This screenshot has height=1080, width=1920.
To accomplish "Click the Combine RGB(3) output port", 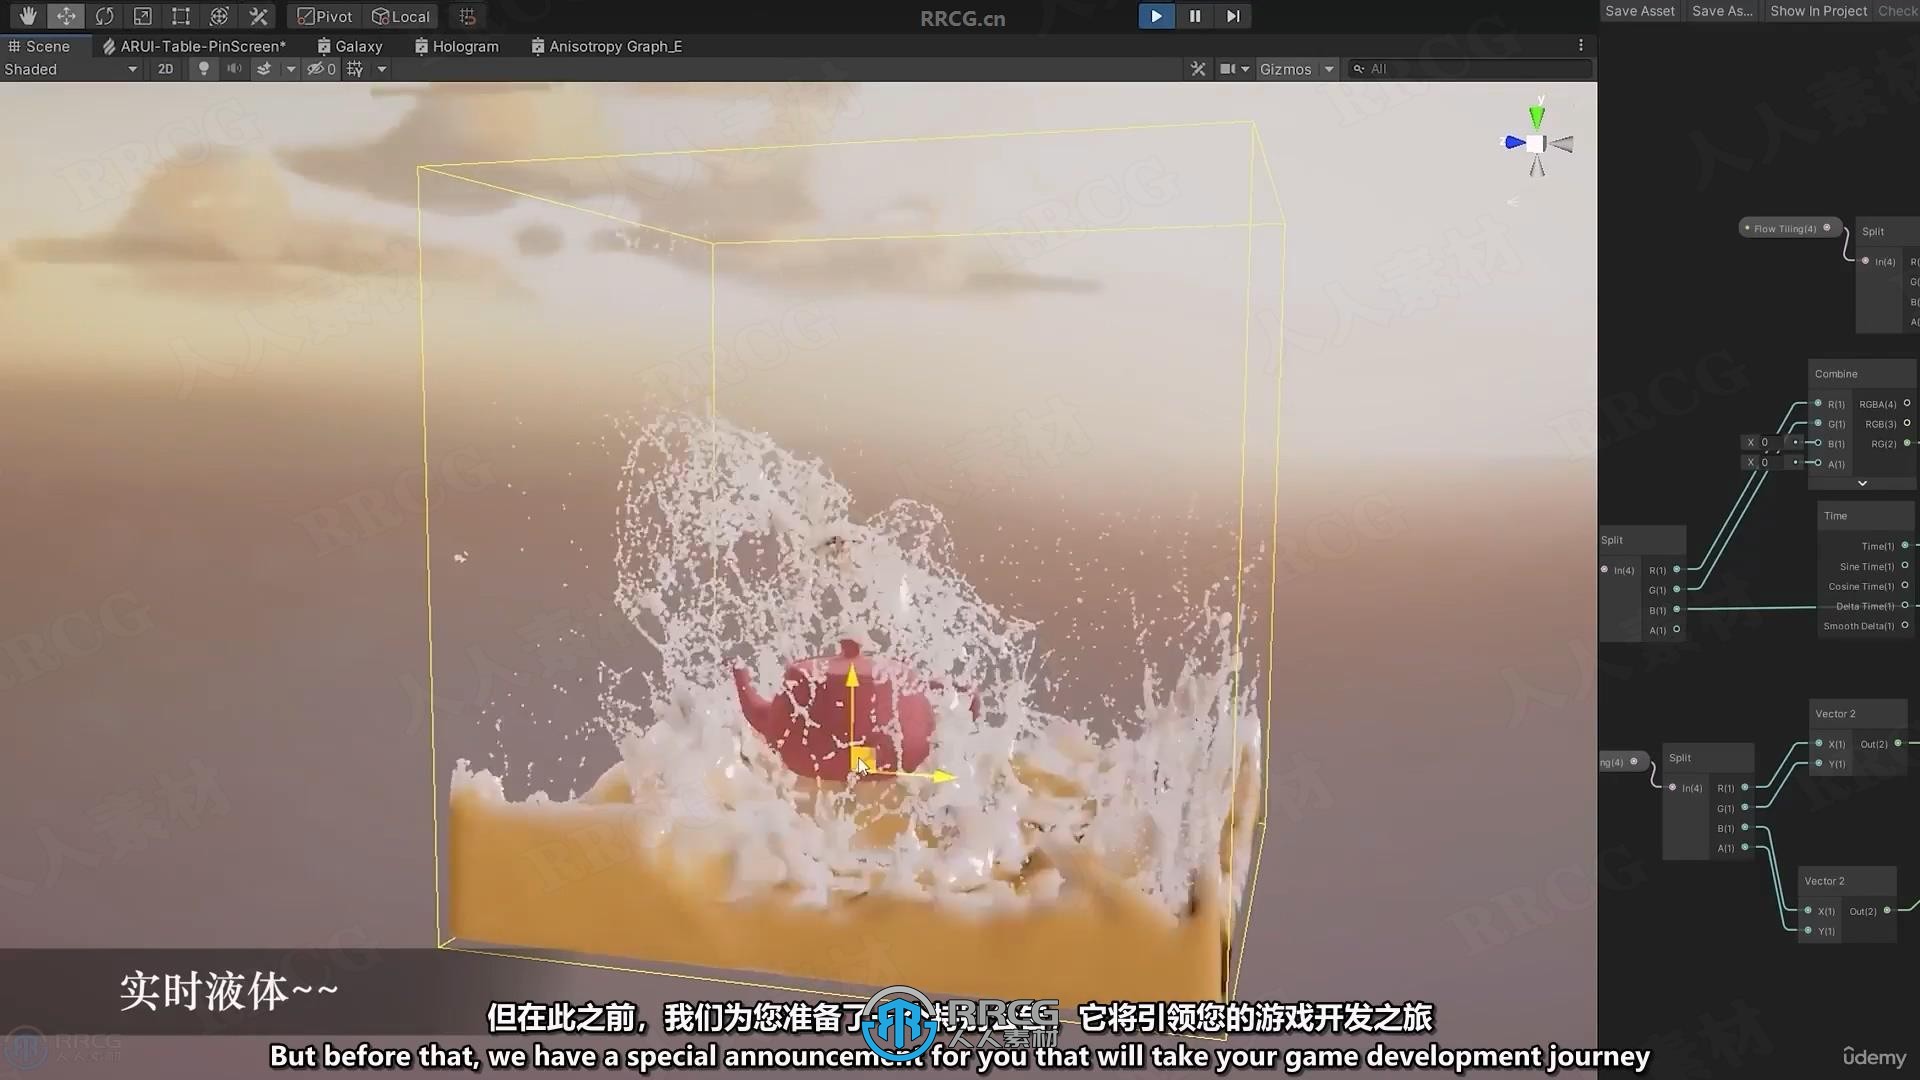I will coord(1907,424).
